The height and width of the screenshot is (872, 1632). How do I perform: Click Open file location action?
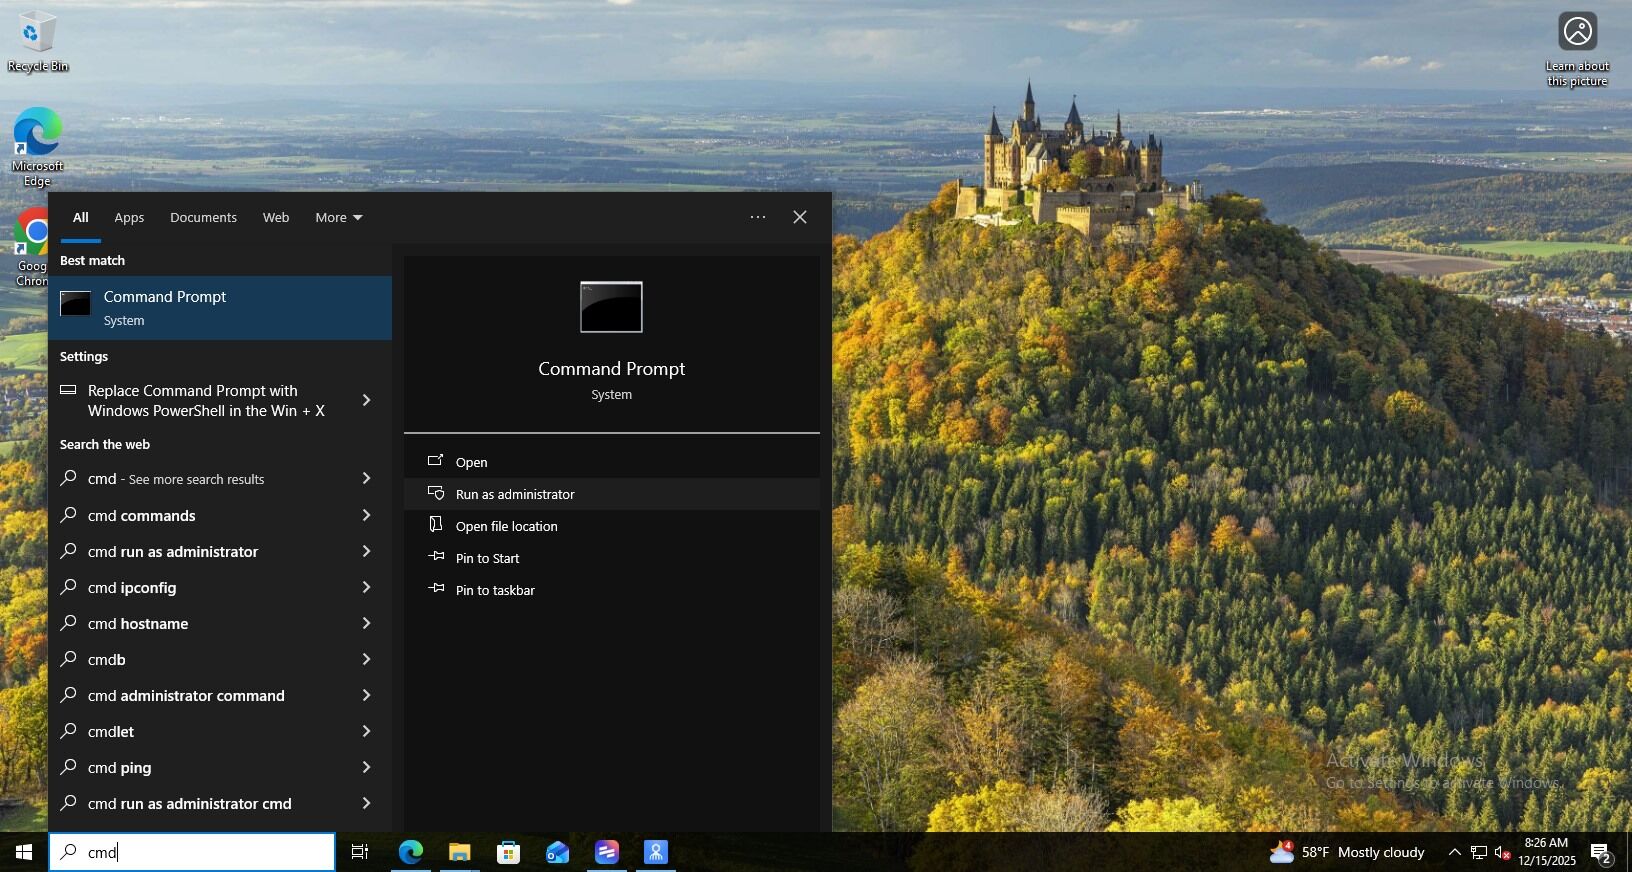click(611, 526)
